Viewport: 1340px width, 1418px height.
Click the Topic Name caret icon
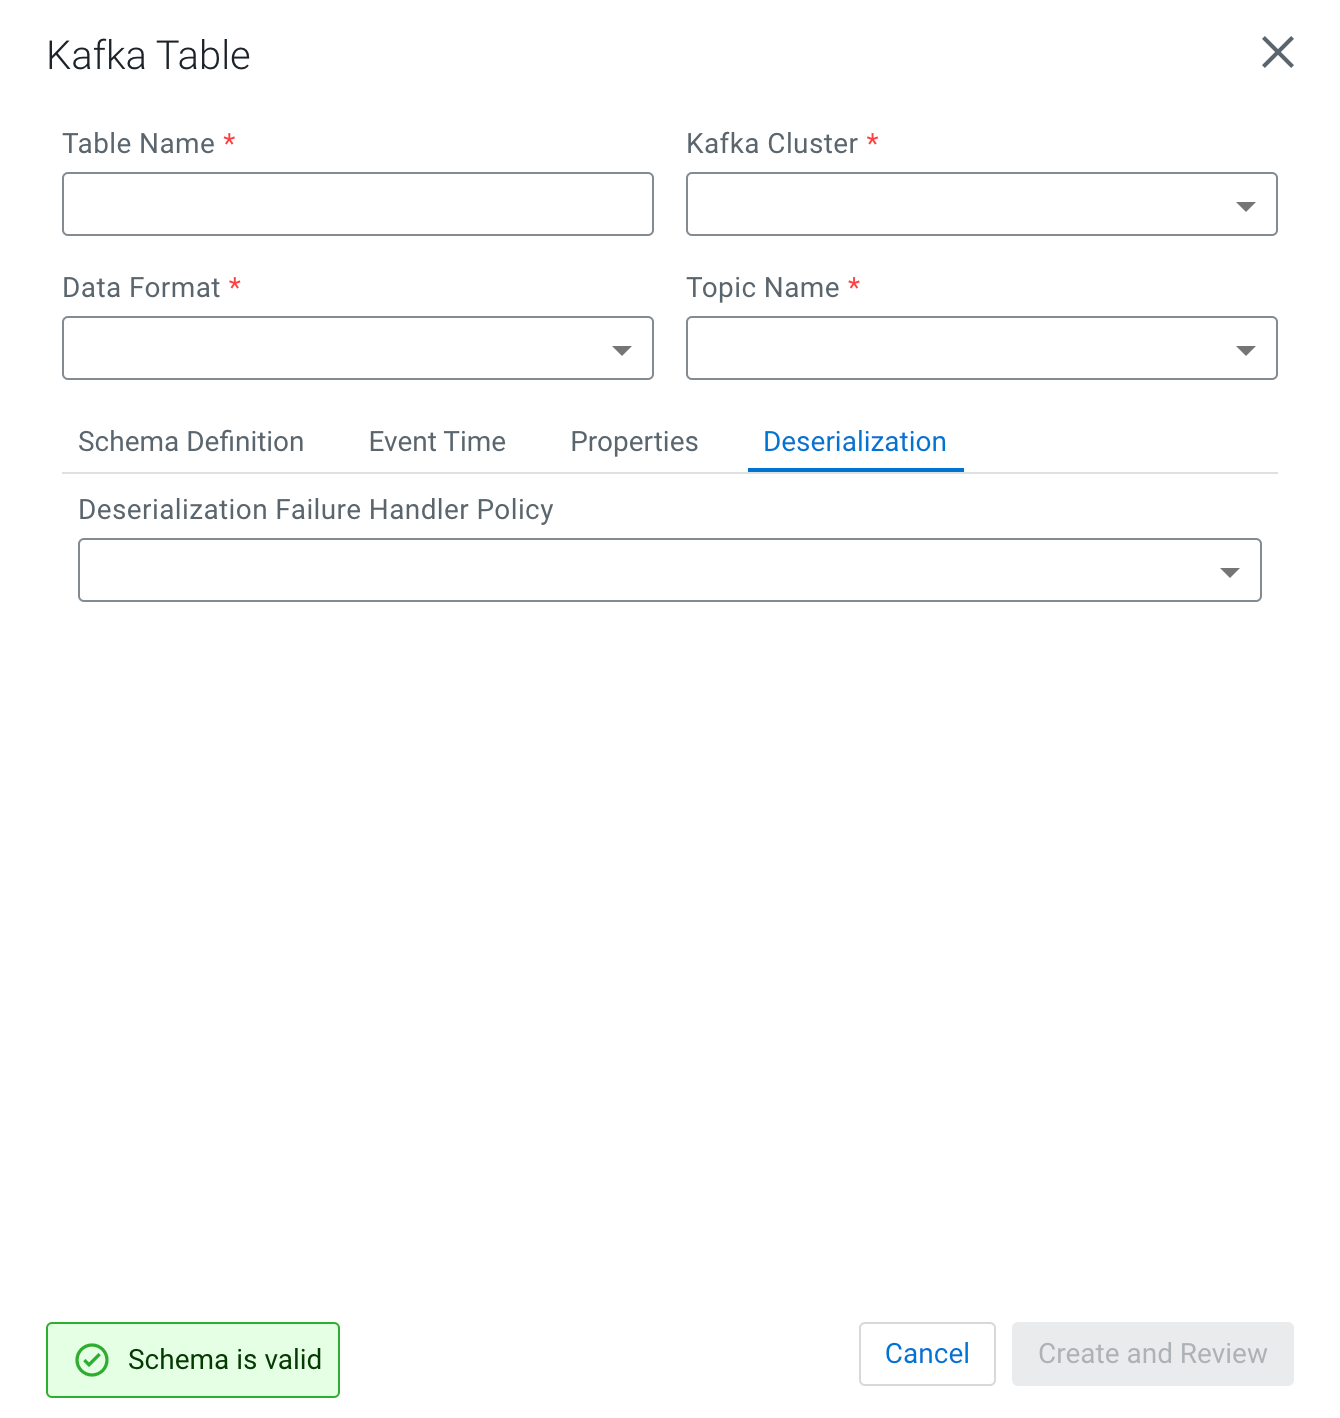(1245, 350)
